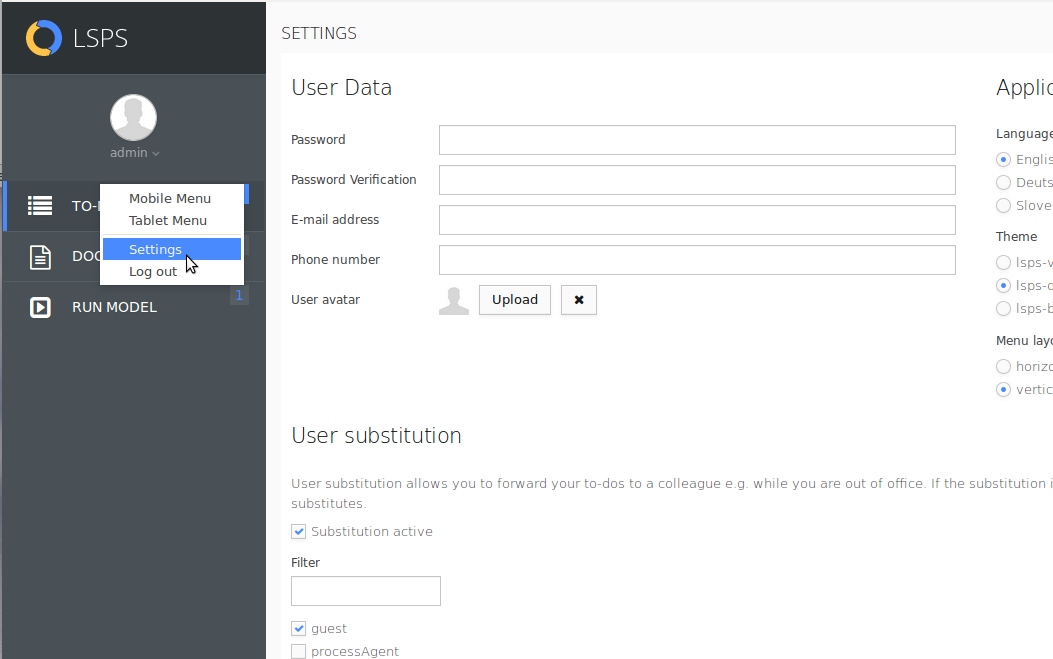Select the third lsps theme radio button

(1003, 308)
